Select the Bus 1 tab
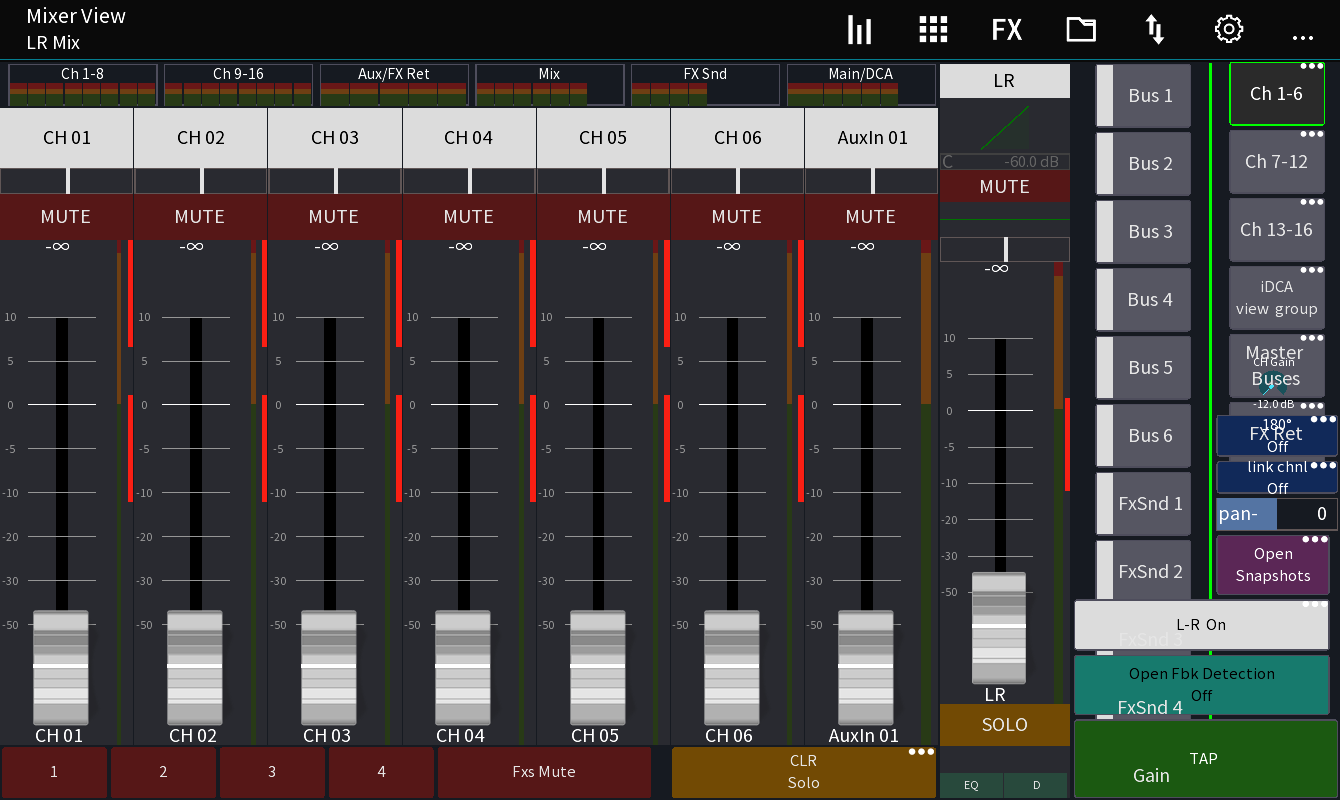 pyautogui.click(x=1143, y=95)
